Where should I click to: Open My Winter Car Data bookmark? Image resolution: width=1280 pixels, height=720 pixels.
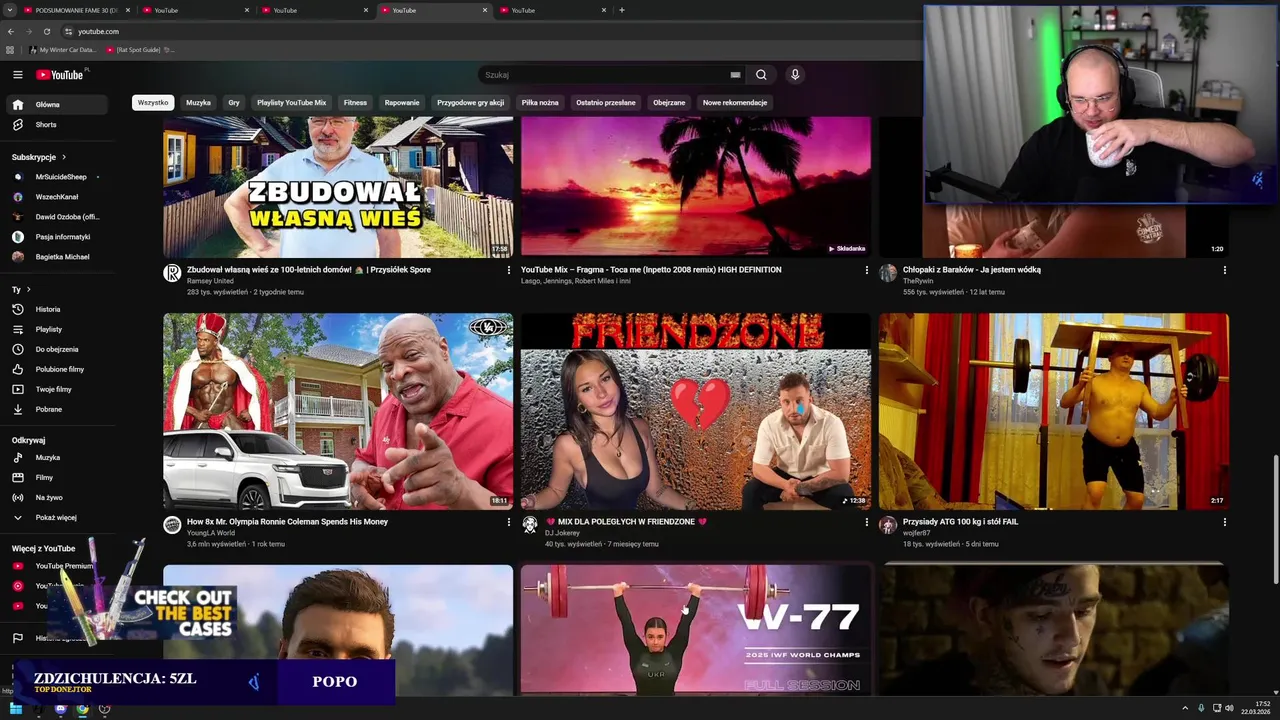[x=63, y=49]
